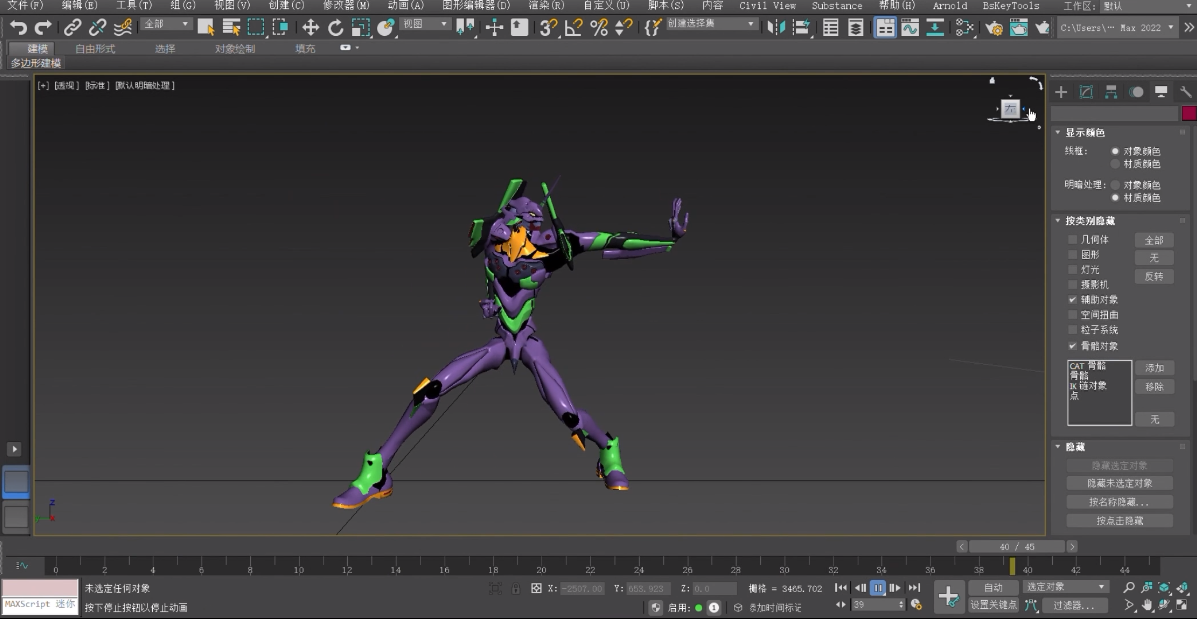Check the 几何体 hide checkbox

point(1073,240)
